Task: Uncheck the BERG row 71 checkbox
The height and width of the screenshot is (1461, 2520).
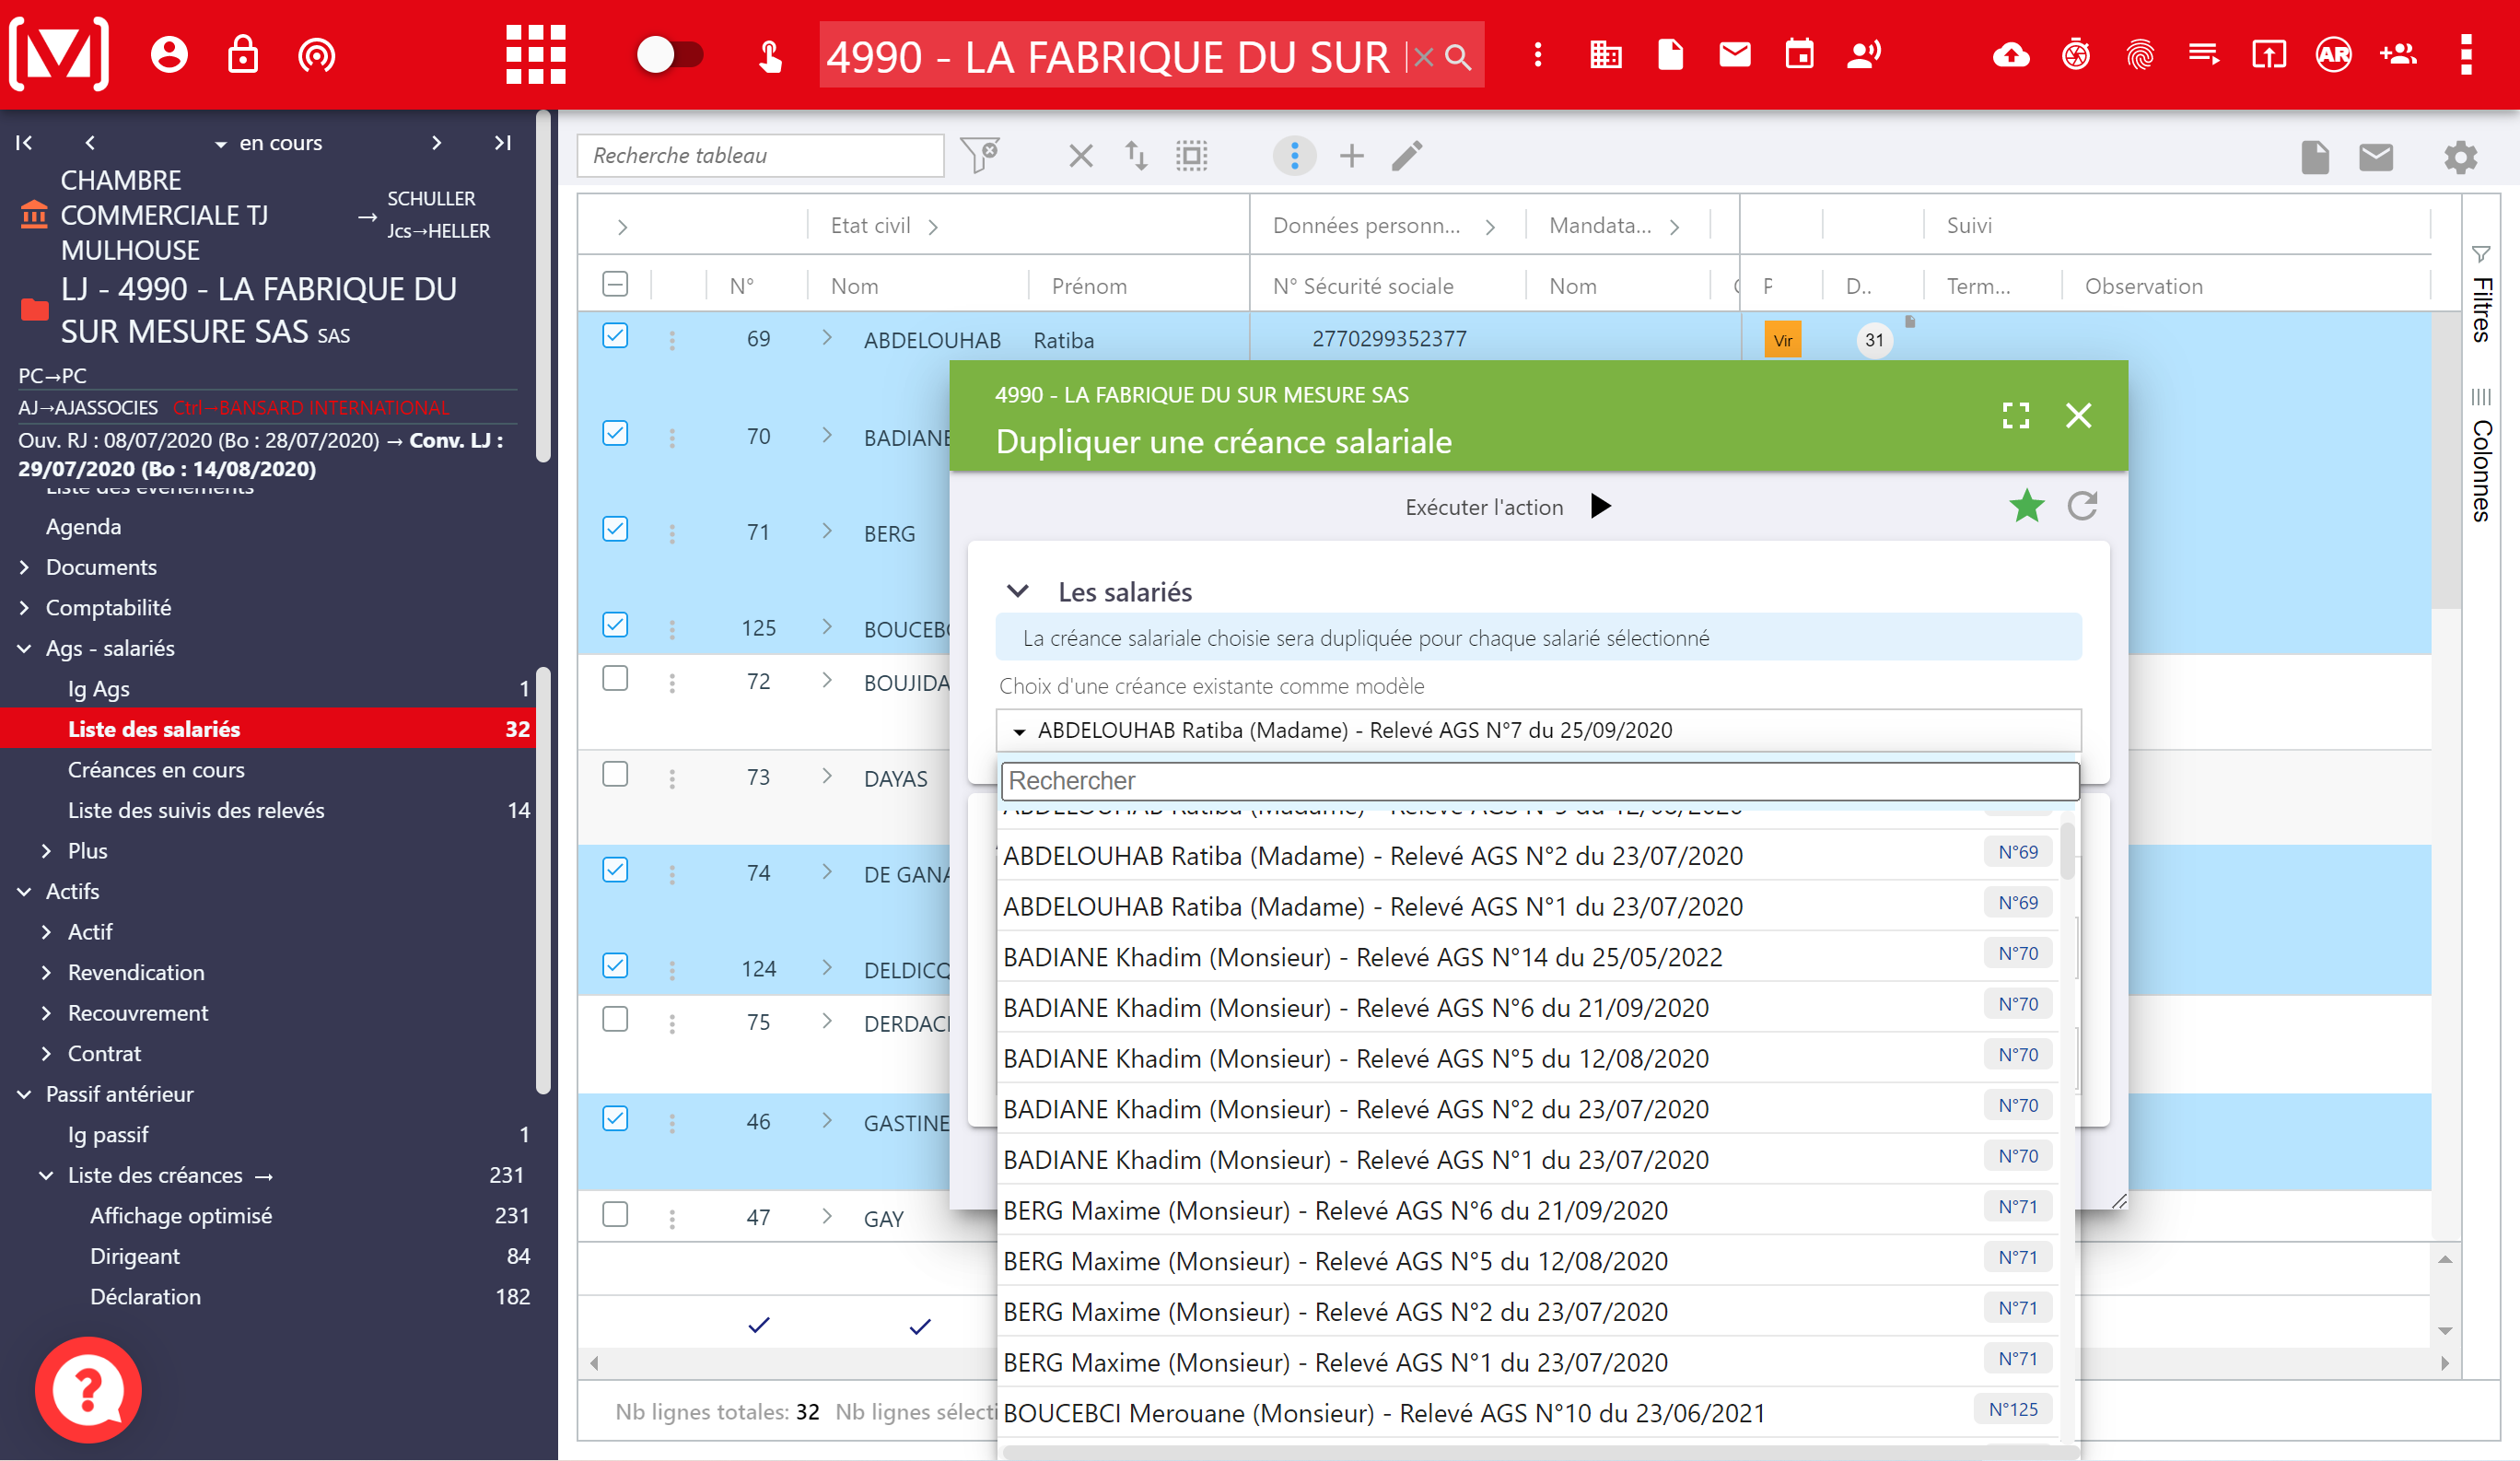Action: 616,530
